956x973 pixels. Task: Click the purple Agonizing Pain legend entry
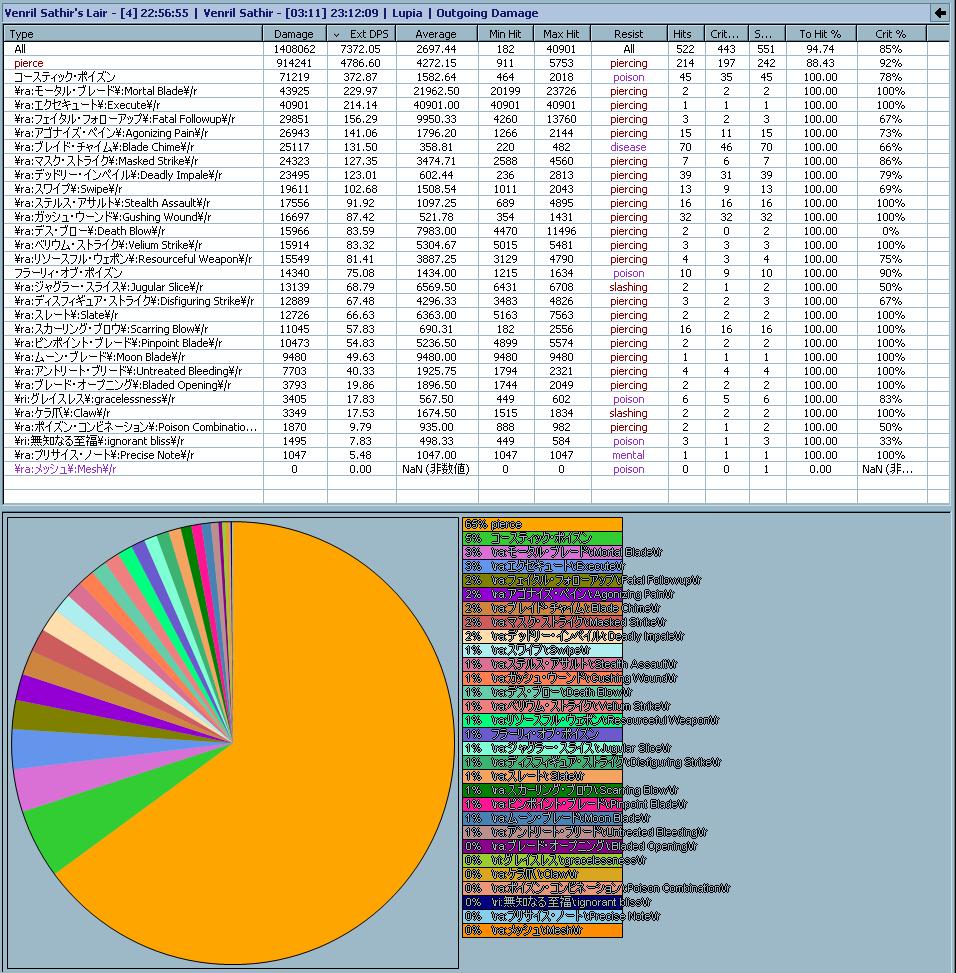click(542, 594)
